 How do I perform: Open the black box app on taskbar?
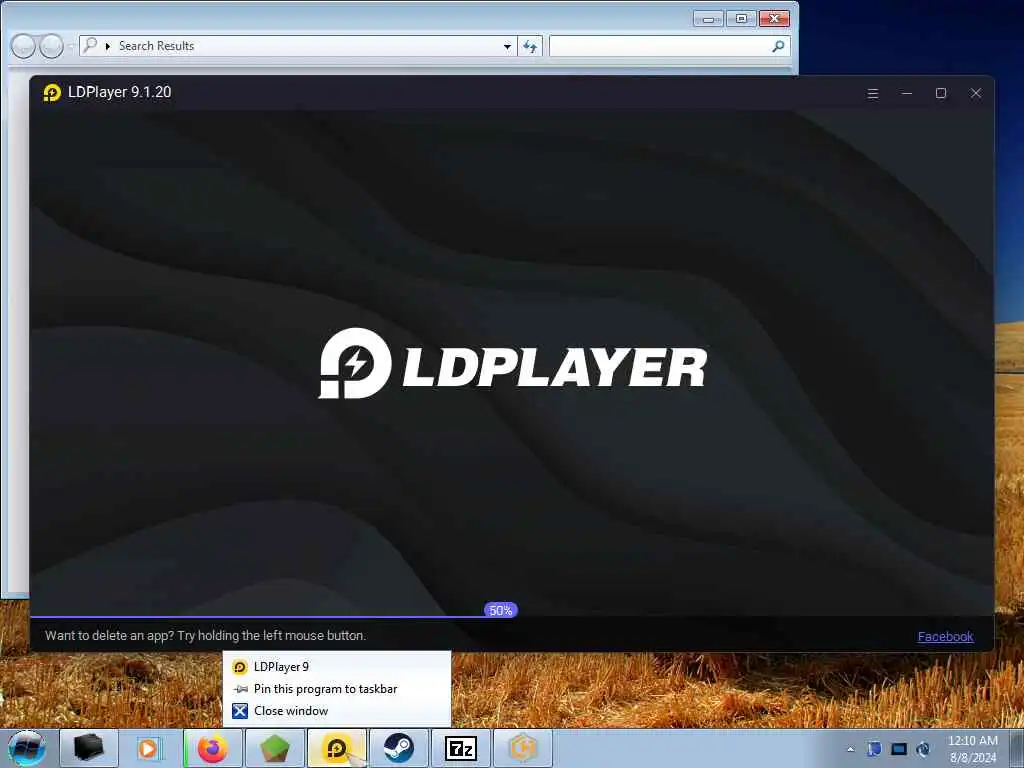pyautogui.click(x=89, y=748)
